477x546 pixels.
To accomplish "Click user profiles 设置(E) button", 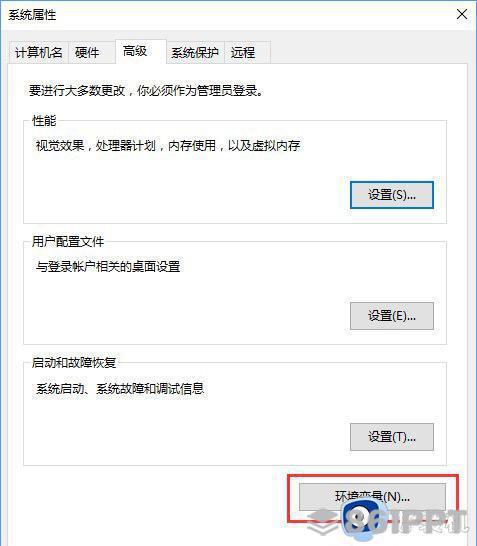I will (392, 316).
